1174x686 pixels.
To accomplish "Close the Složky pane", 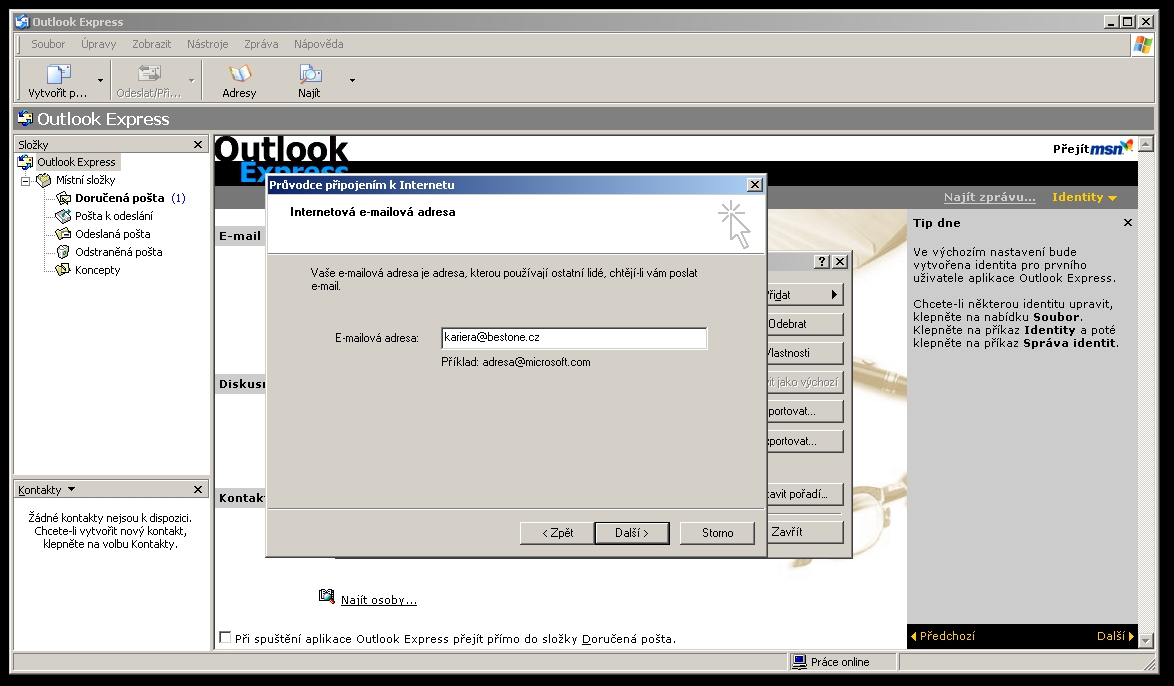I will 198,145.
